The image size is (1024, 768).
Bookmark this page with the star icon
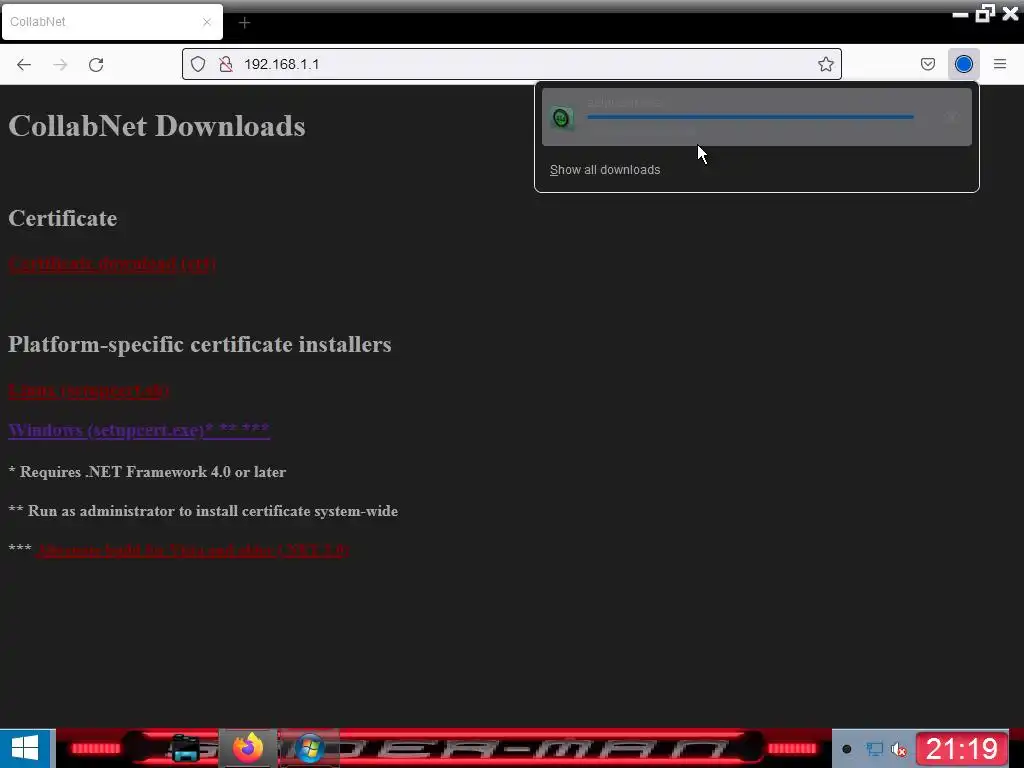tap(825, 64)
